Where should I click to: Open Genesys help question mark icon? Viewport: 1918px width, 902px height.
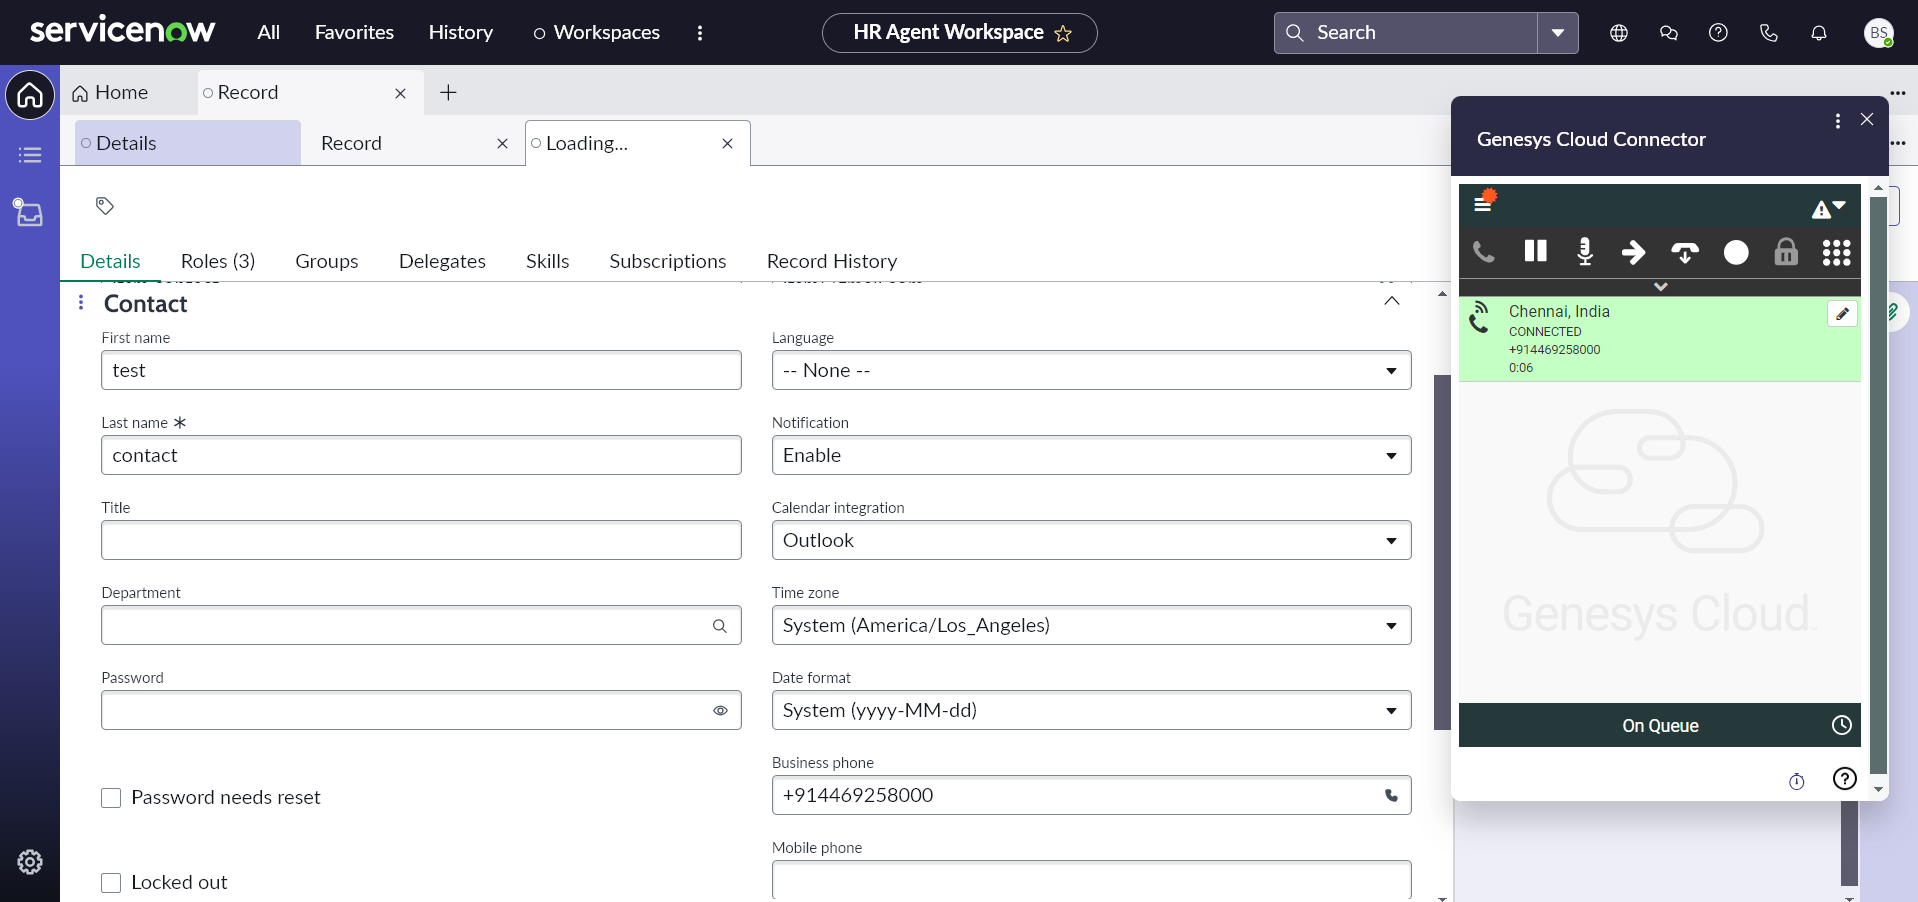(1845, 779)
